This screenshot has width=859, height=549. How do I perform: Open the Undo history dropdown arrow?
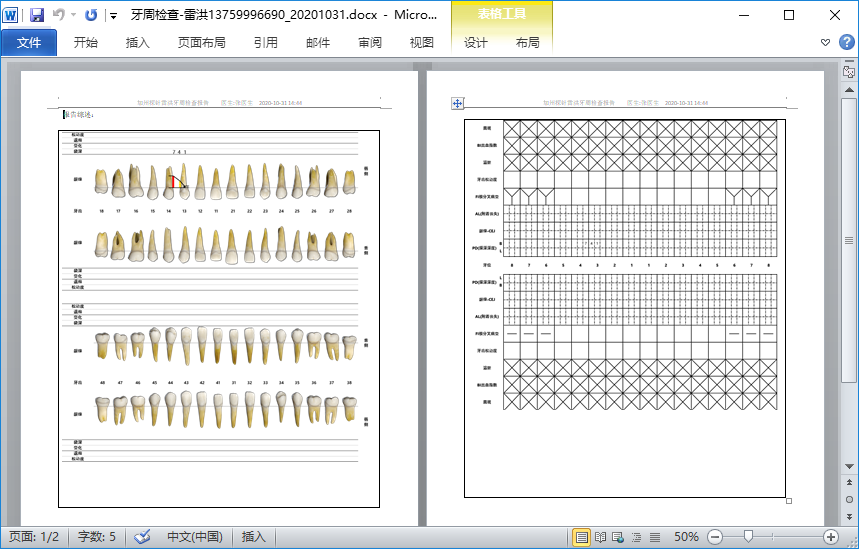click(74, 16)
